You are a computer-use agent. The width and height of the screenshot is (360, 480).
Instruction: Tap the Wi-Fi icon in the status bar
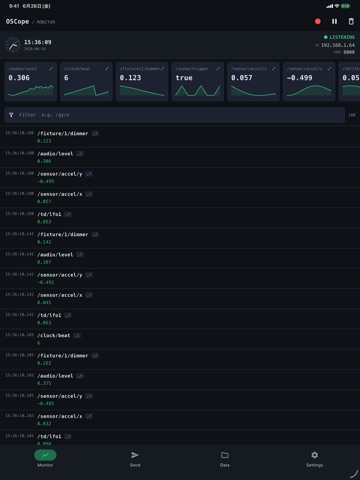point(337,6)
